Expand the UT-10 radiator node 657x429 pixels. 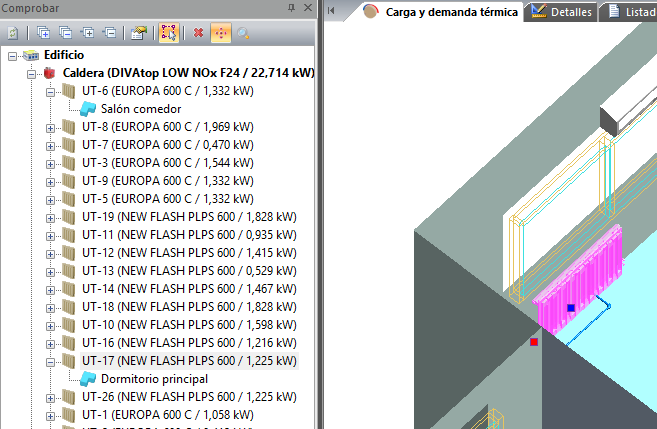(x=50, y=326)
